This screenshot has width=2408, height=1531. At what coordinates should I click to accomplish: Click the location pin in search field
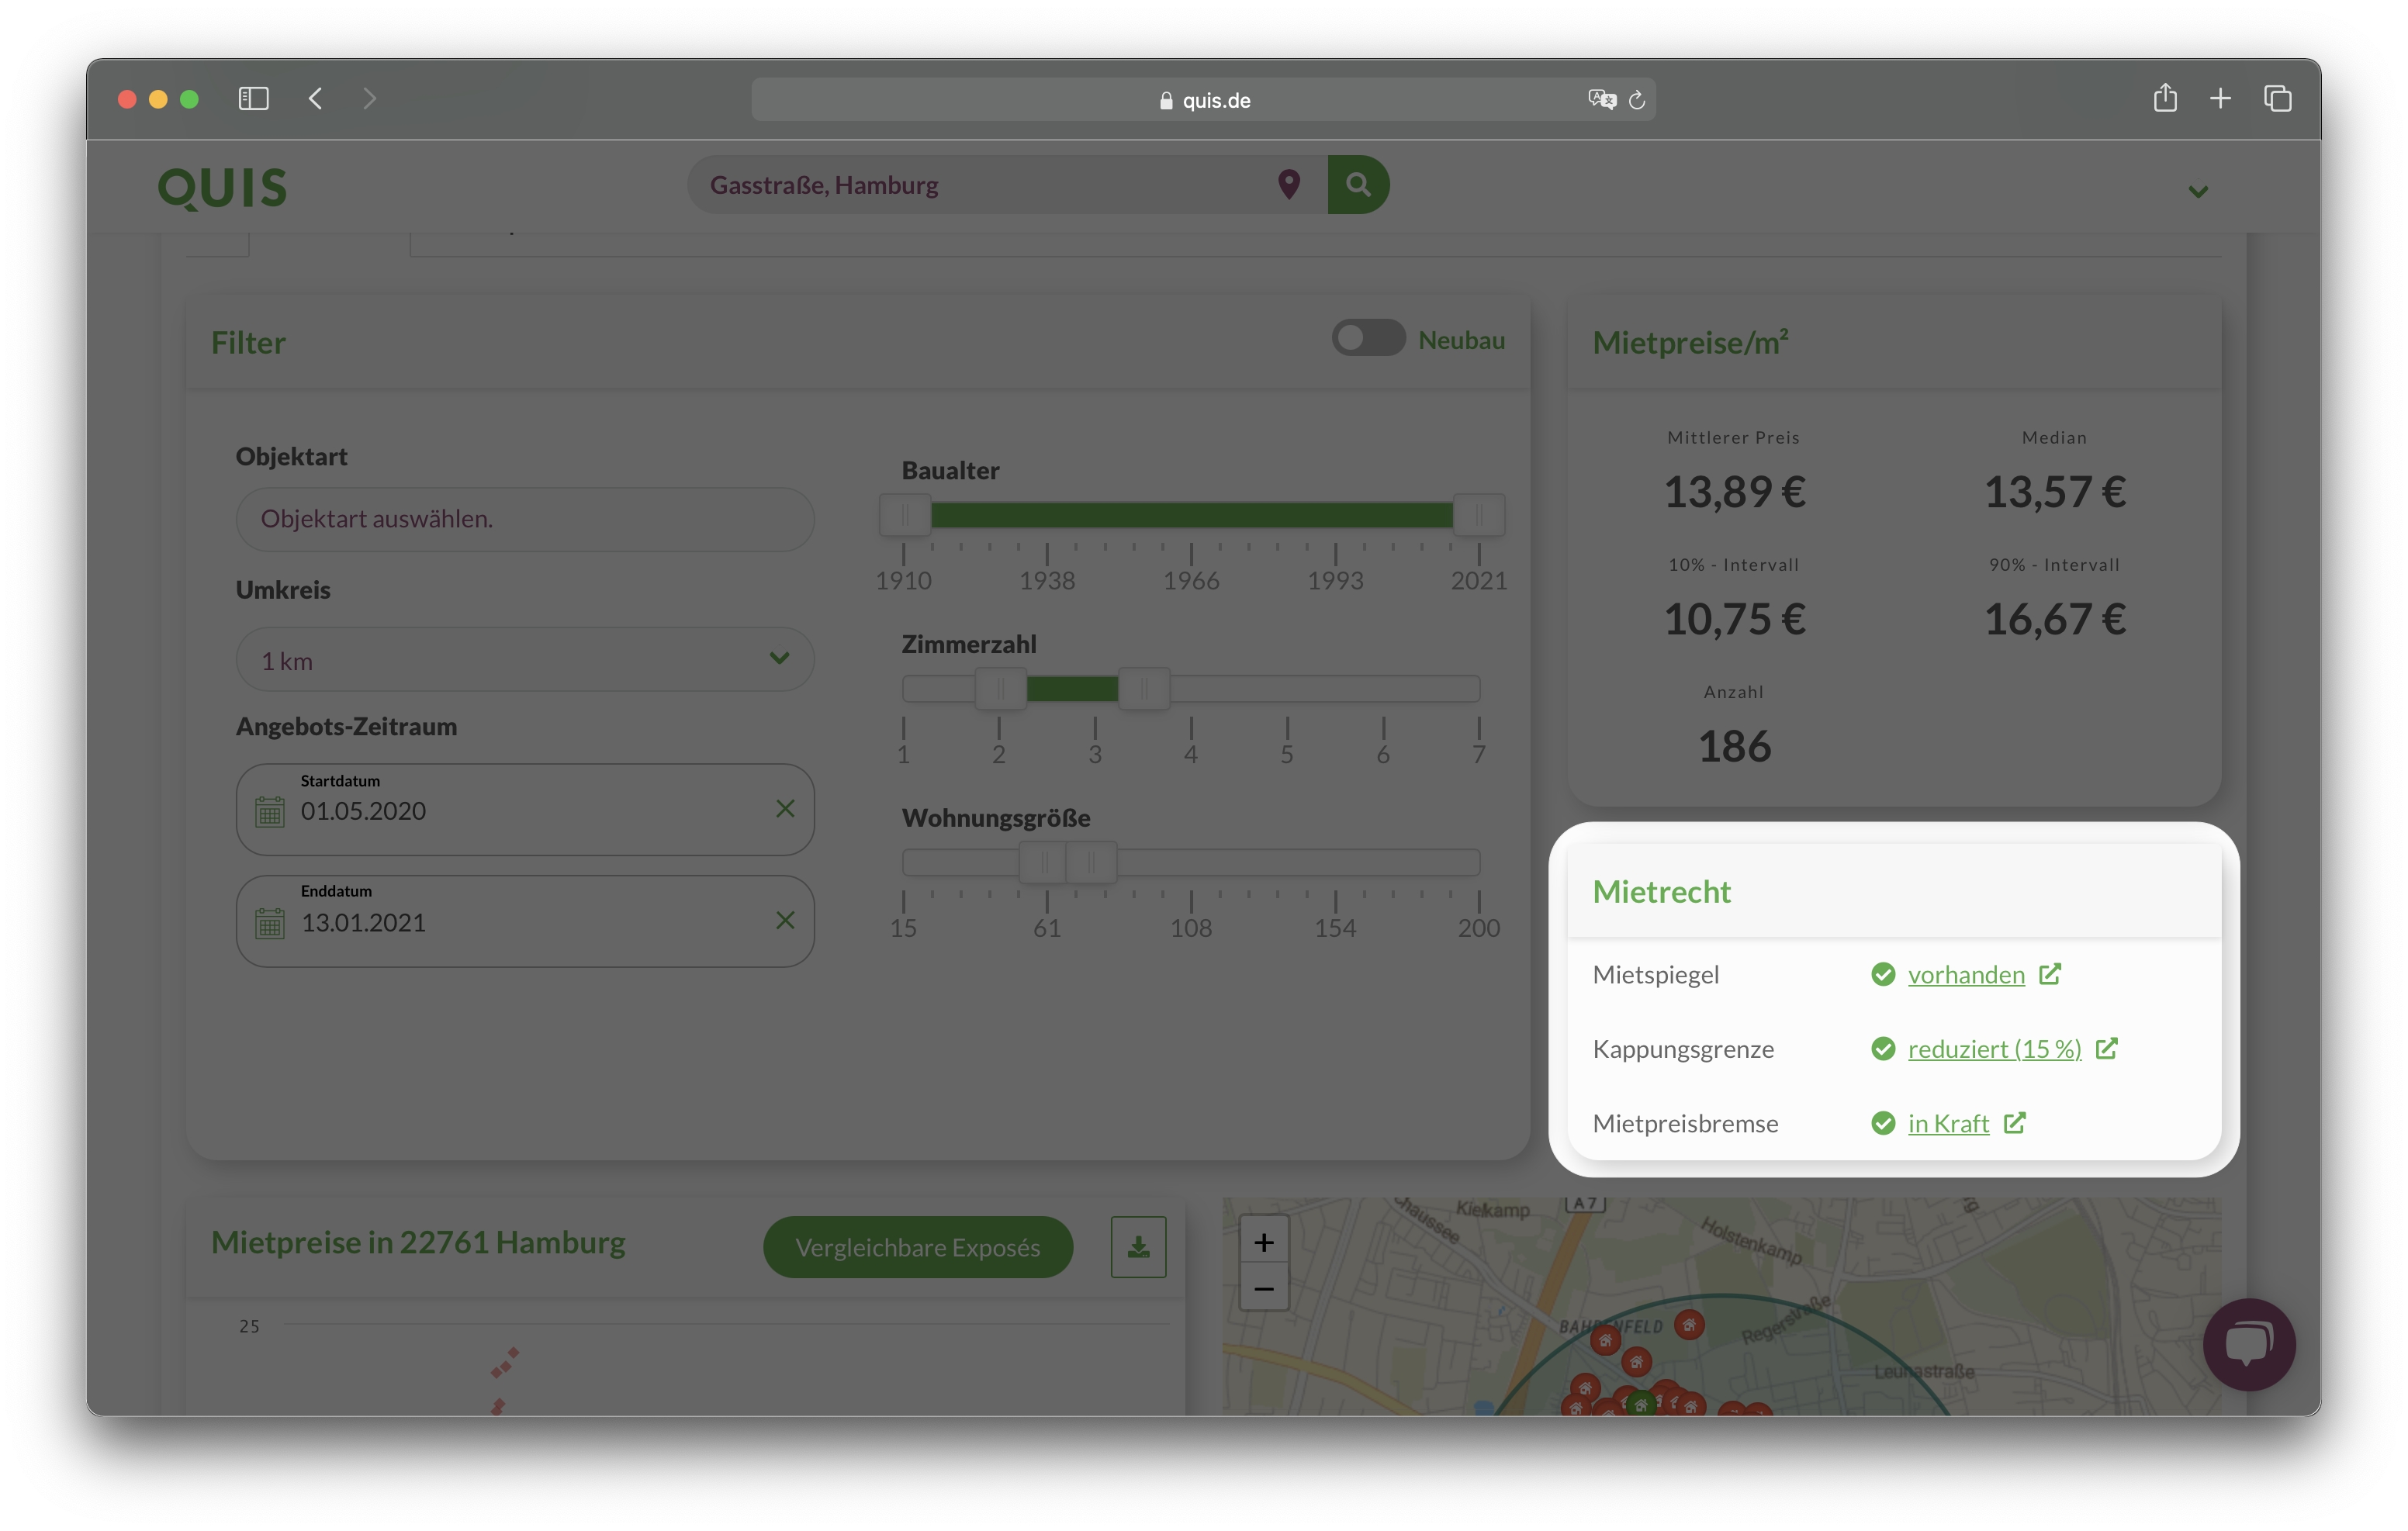[1289, 184]
